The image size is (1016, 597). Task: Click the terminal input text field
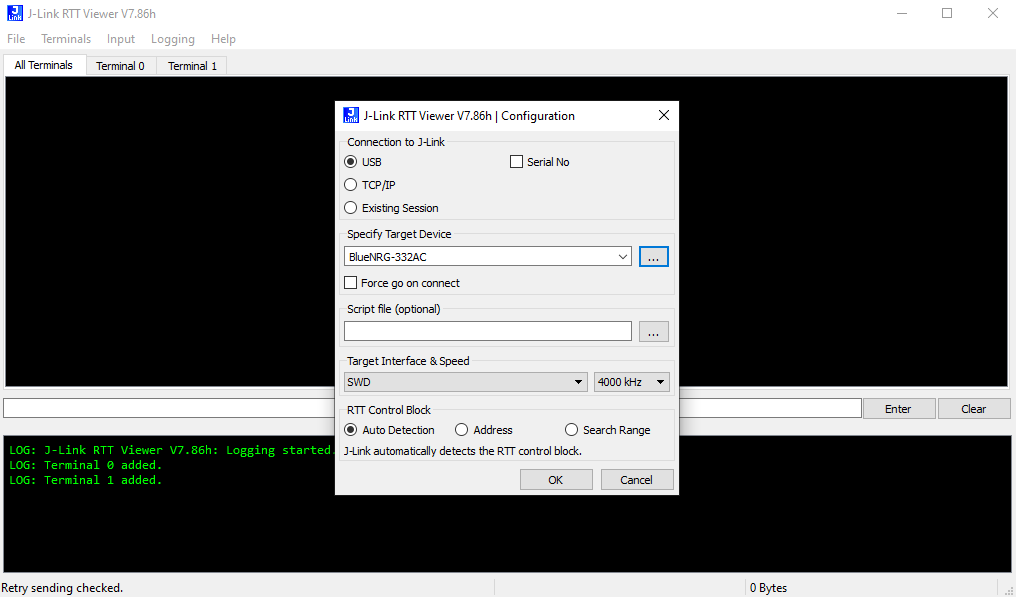pyautogui.click(x=432, y=408)
